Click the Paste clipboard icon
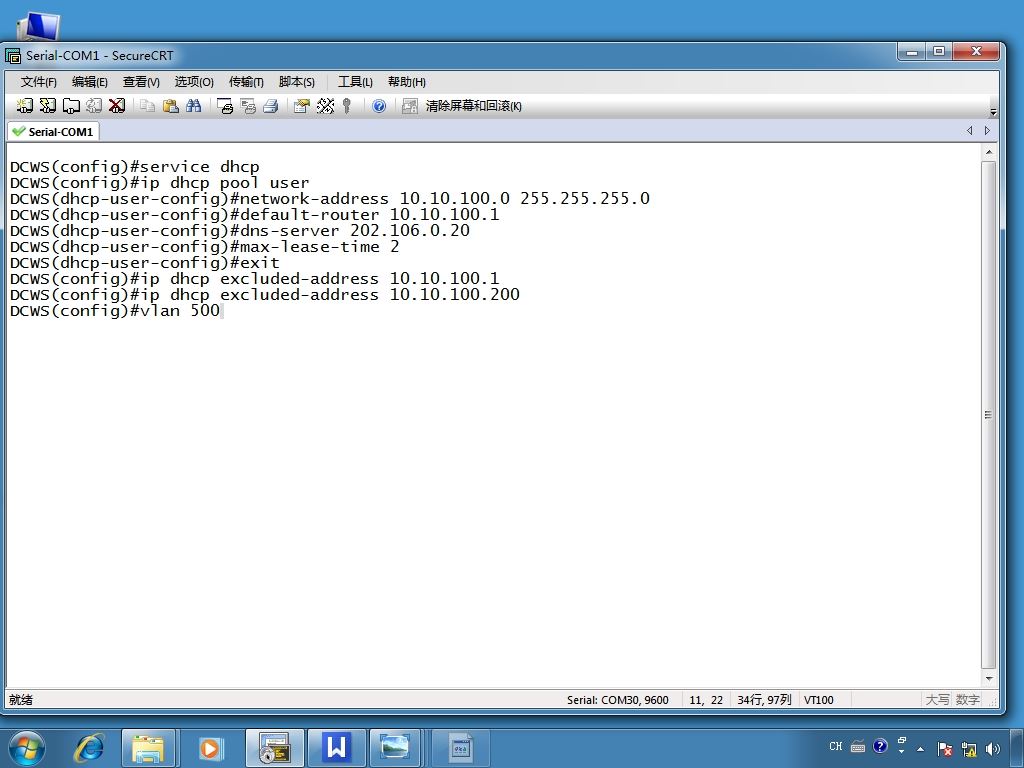This screenshot has width=1024, height=768. [170, 106]
